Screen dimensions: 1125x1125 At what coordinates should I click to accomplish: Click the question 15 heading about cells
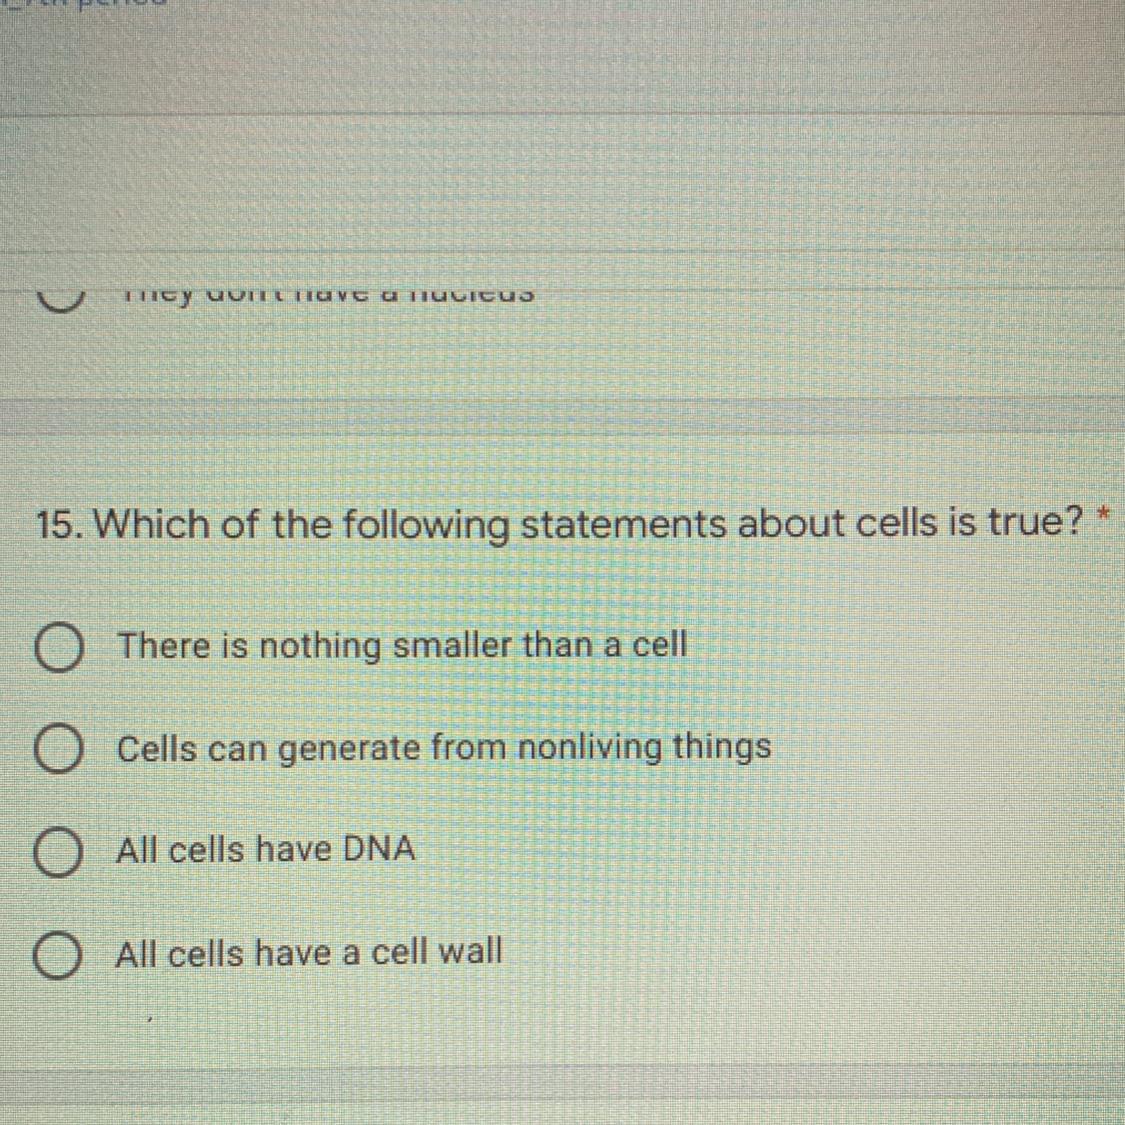(x=558, y=525)
